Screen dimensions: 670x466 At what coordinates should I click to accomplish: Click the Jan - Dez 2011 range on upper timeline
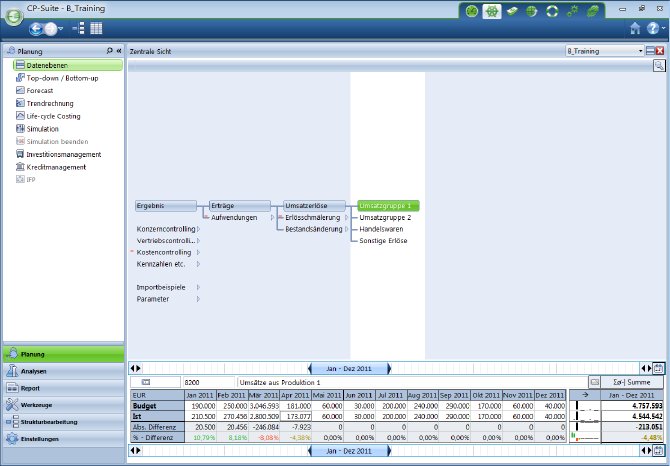pyautogui.click(x=349, y=368)
